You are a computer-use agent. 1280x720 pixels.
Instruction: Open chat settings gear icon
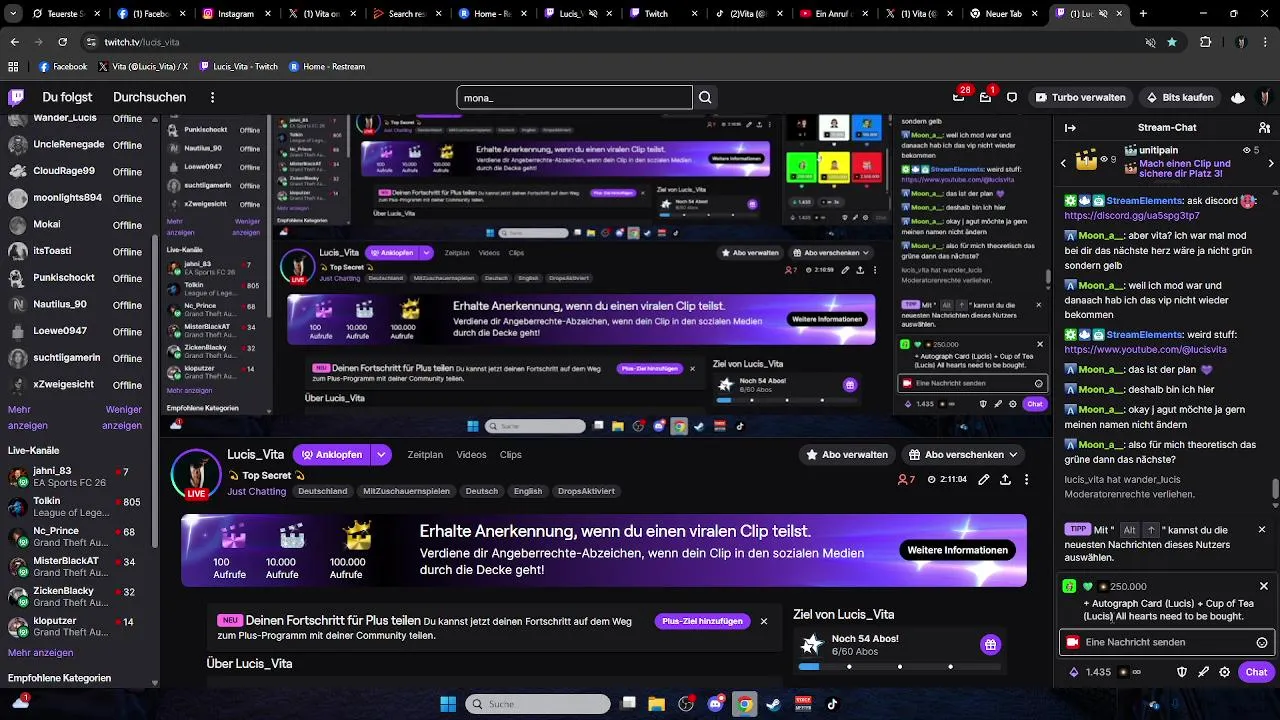[1224, 672]
